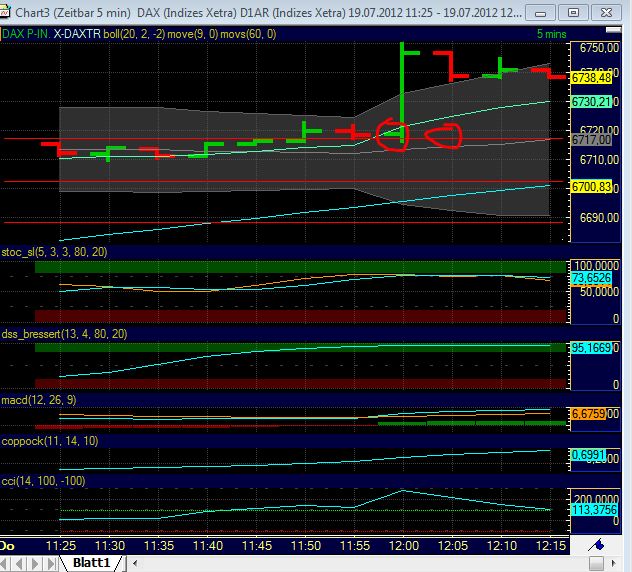Click the tab splitter handle next to Blatt1
Viewport: 632px width, 572px height.
point(125,563)
